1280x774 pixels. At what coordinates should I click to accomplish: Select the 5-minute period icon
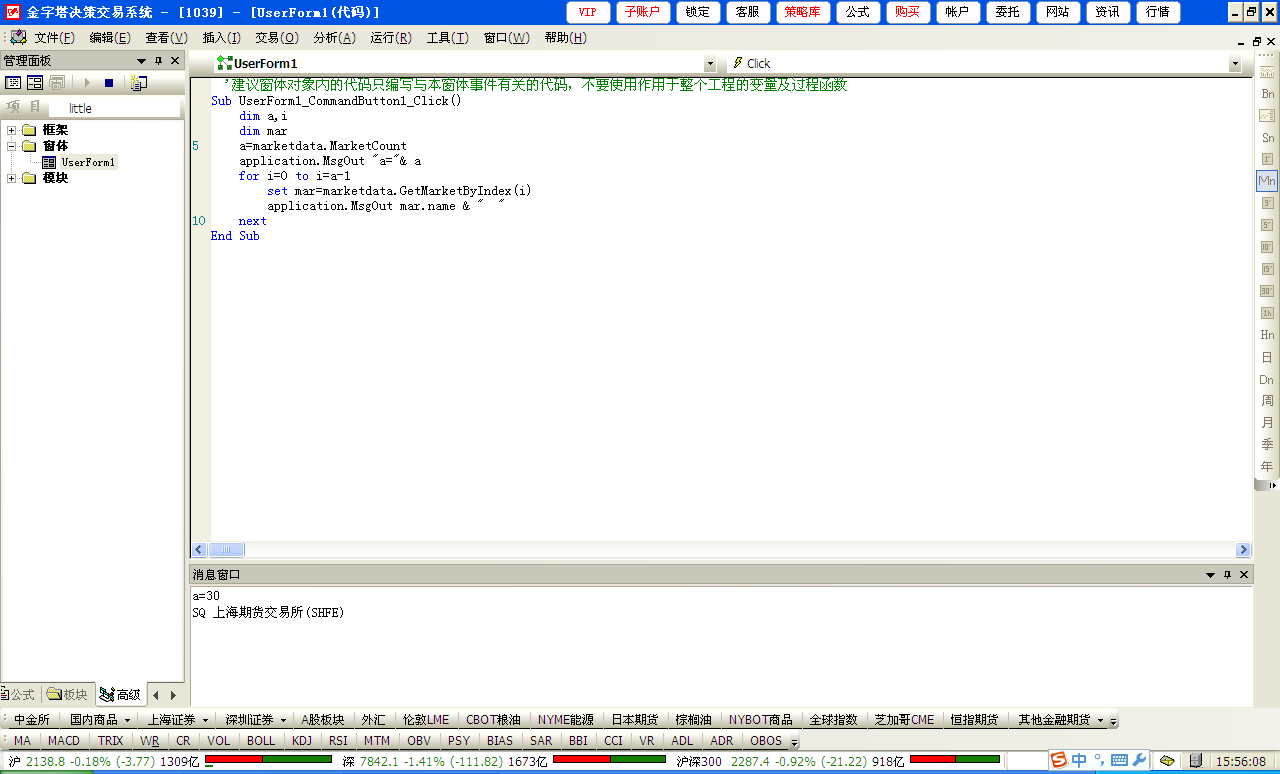point(1267,225)
